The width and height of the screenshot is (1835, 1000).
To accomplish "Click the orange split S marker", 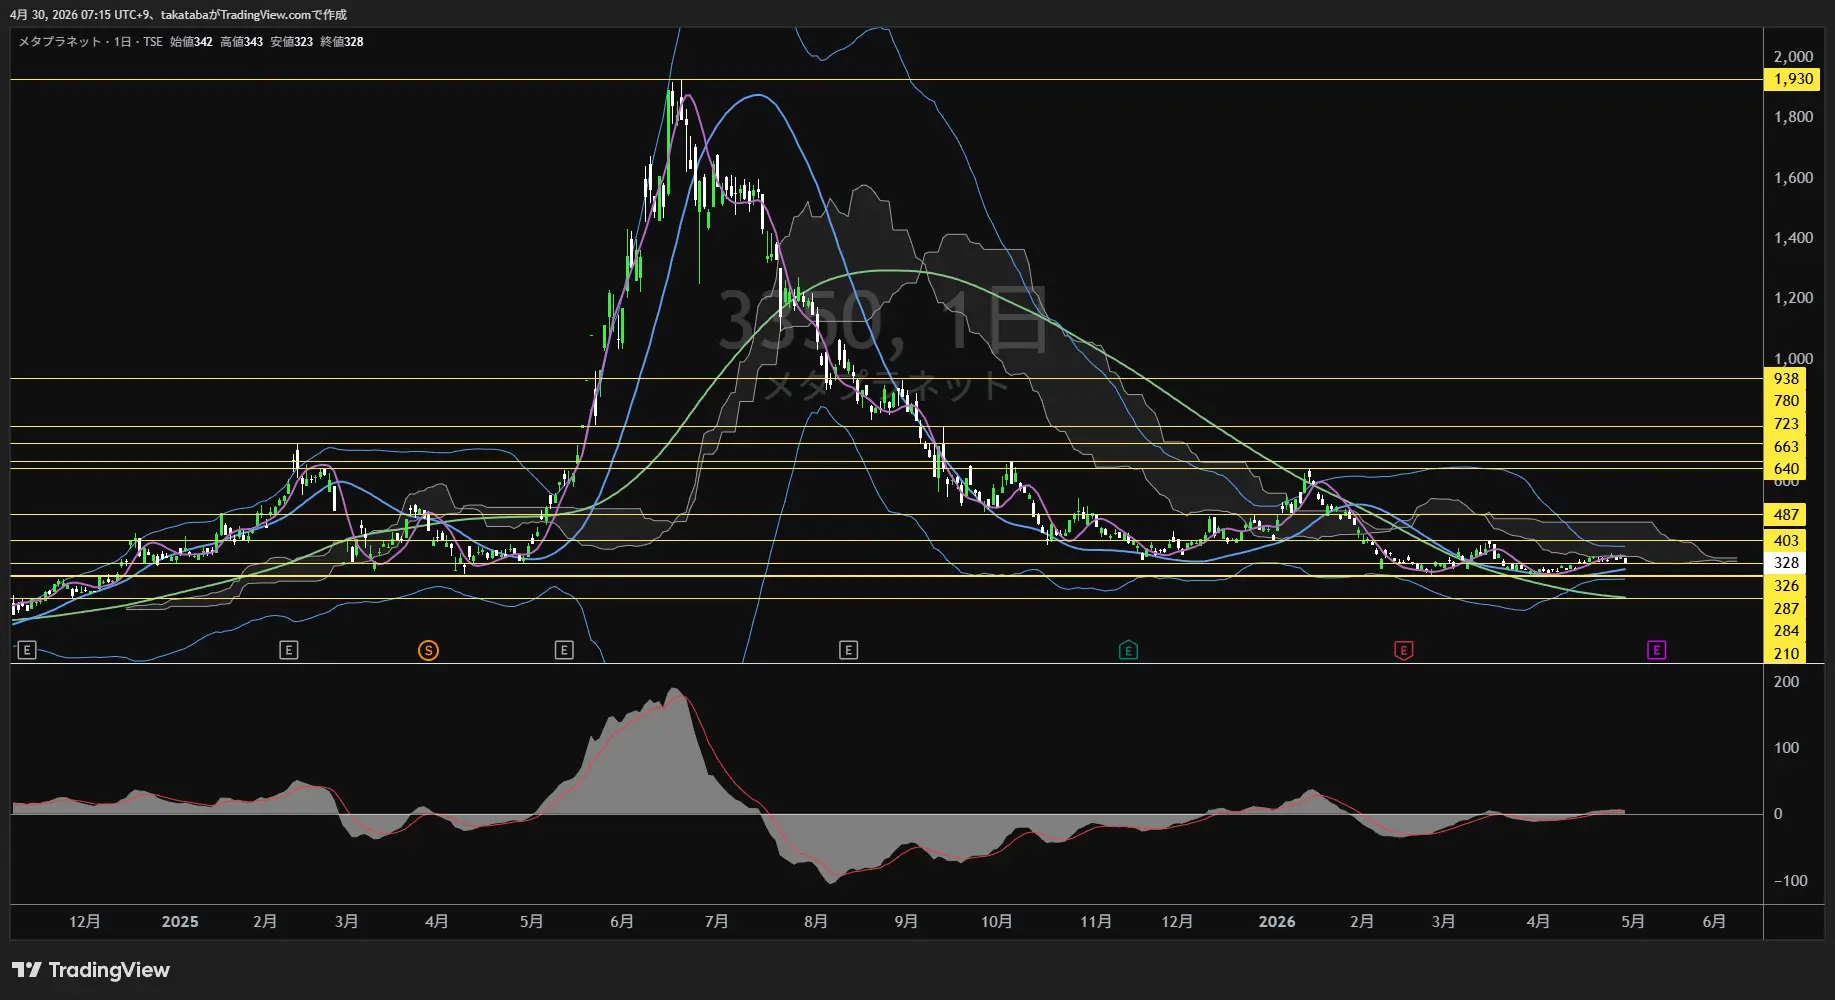I will click(x=428, y=651).
